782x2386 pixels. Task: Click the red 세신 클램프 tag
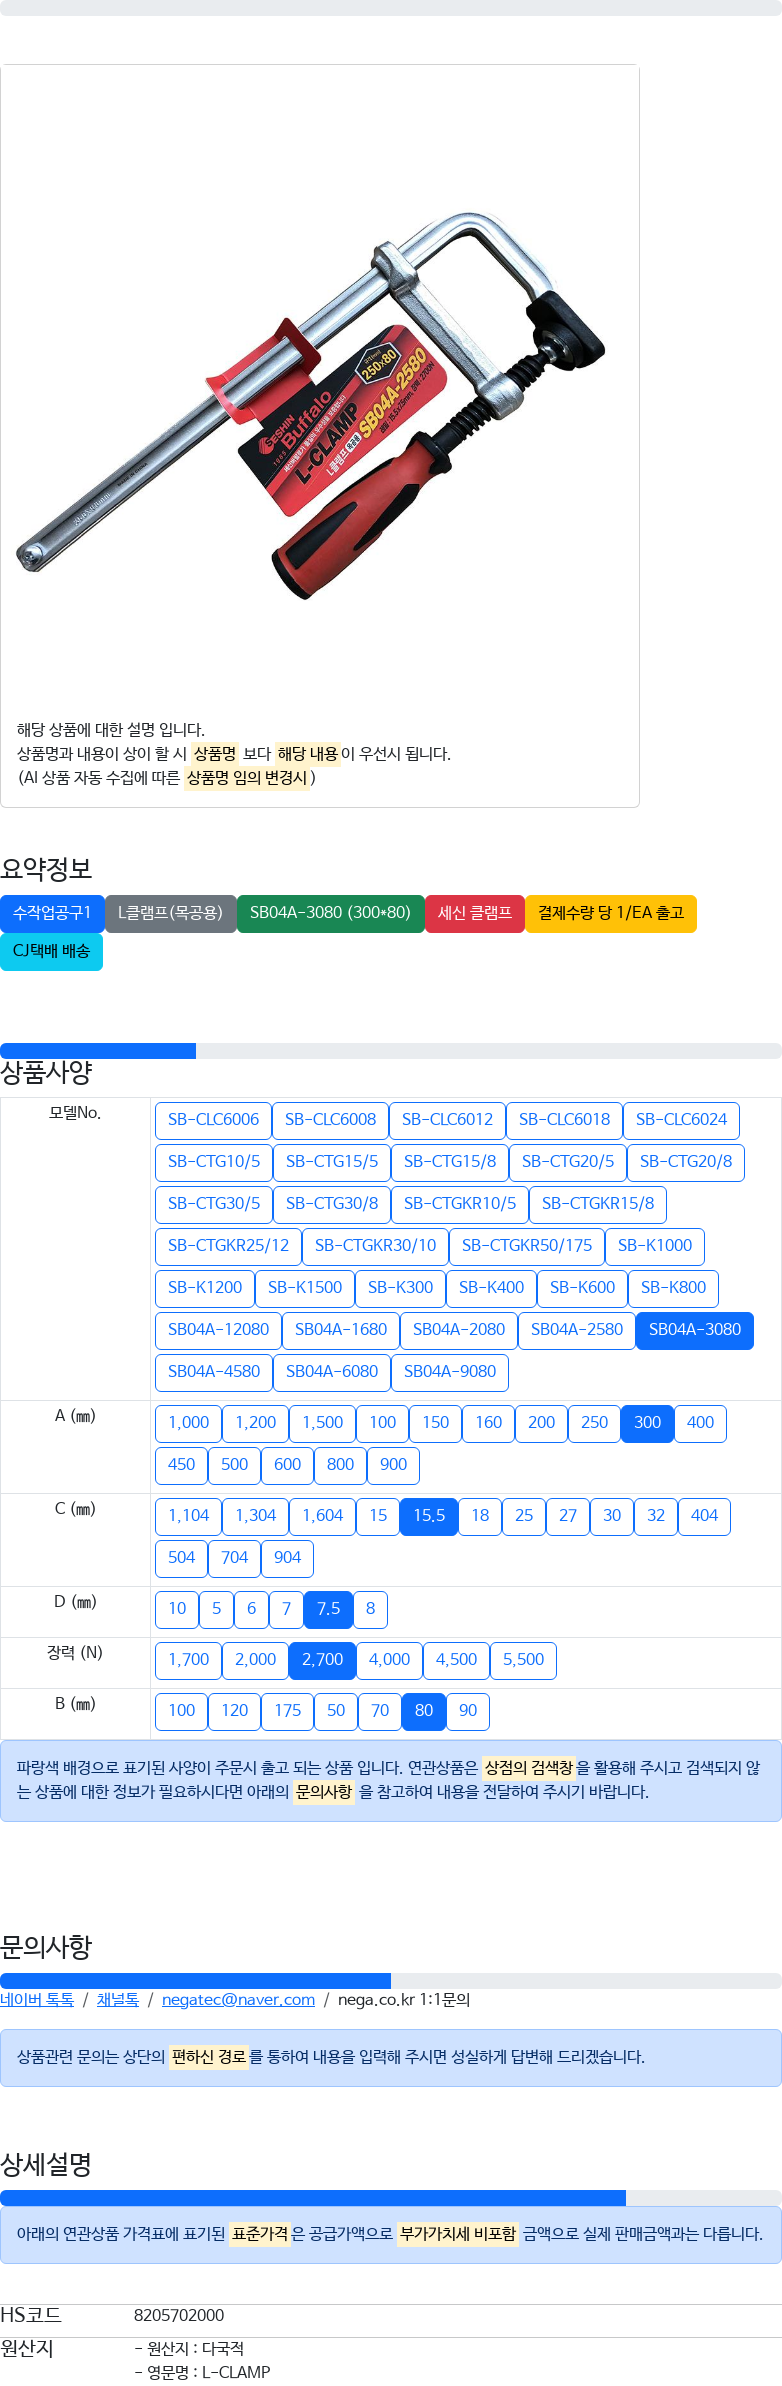click(x=475, y=914)
